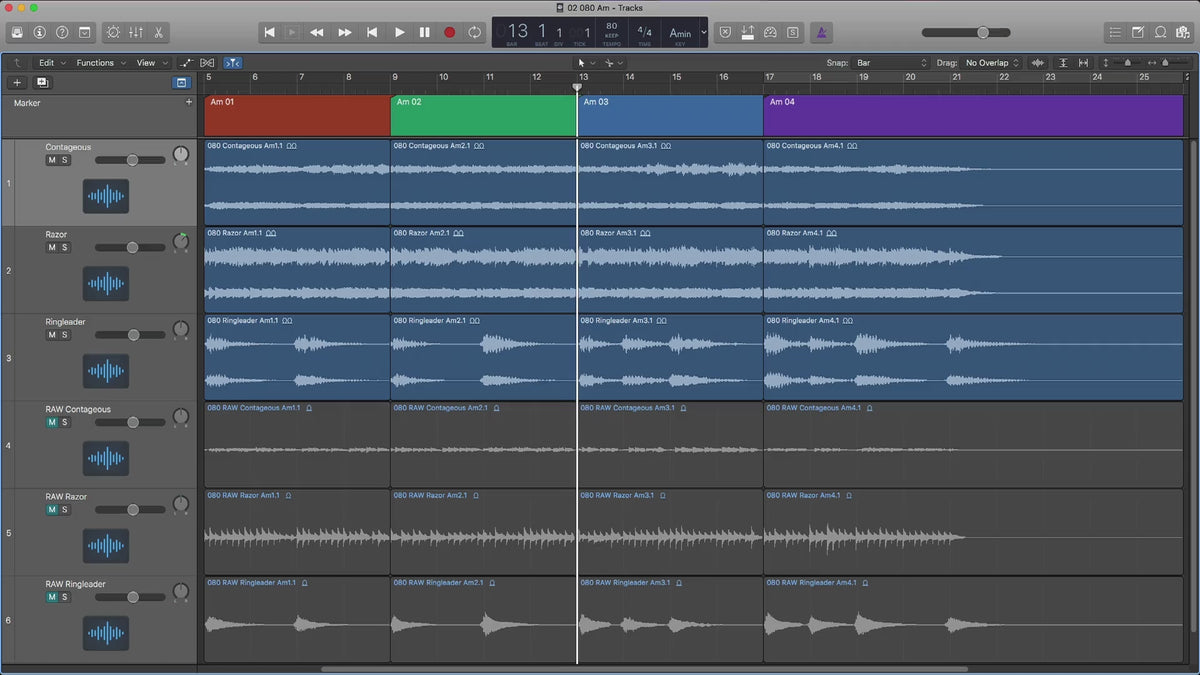
Task: Solo the Razor track
Action: coord(65,247)
